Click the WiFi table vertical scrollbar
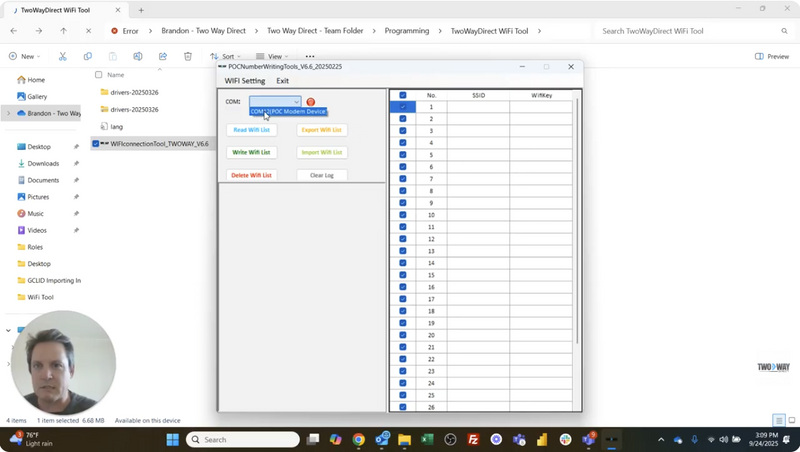This screenshot has width=800, height=452. (577, 250)
